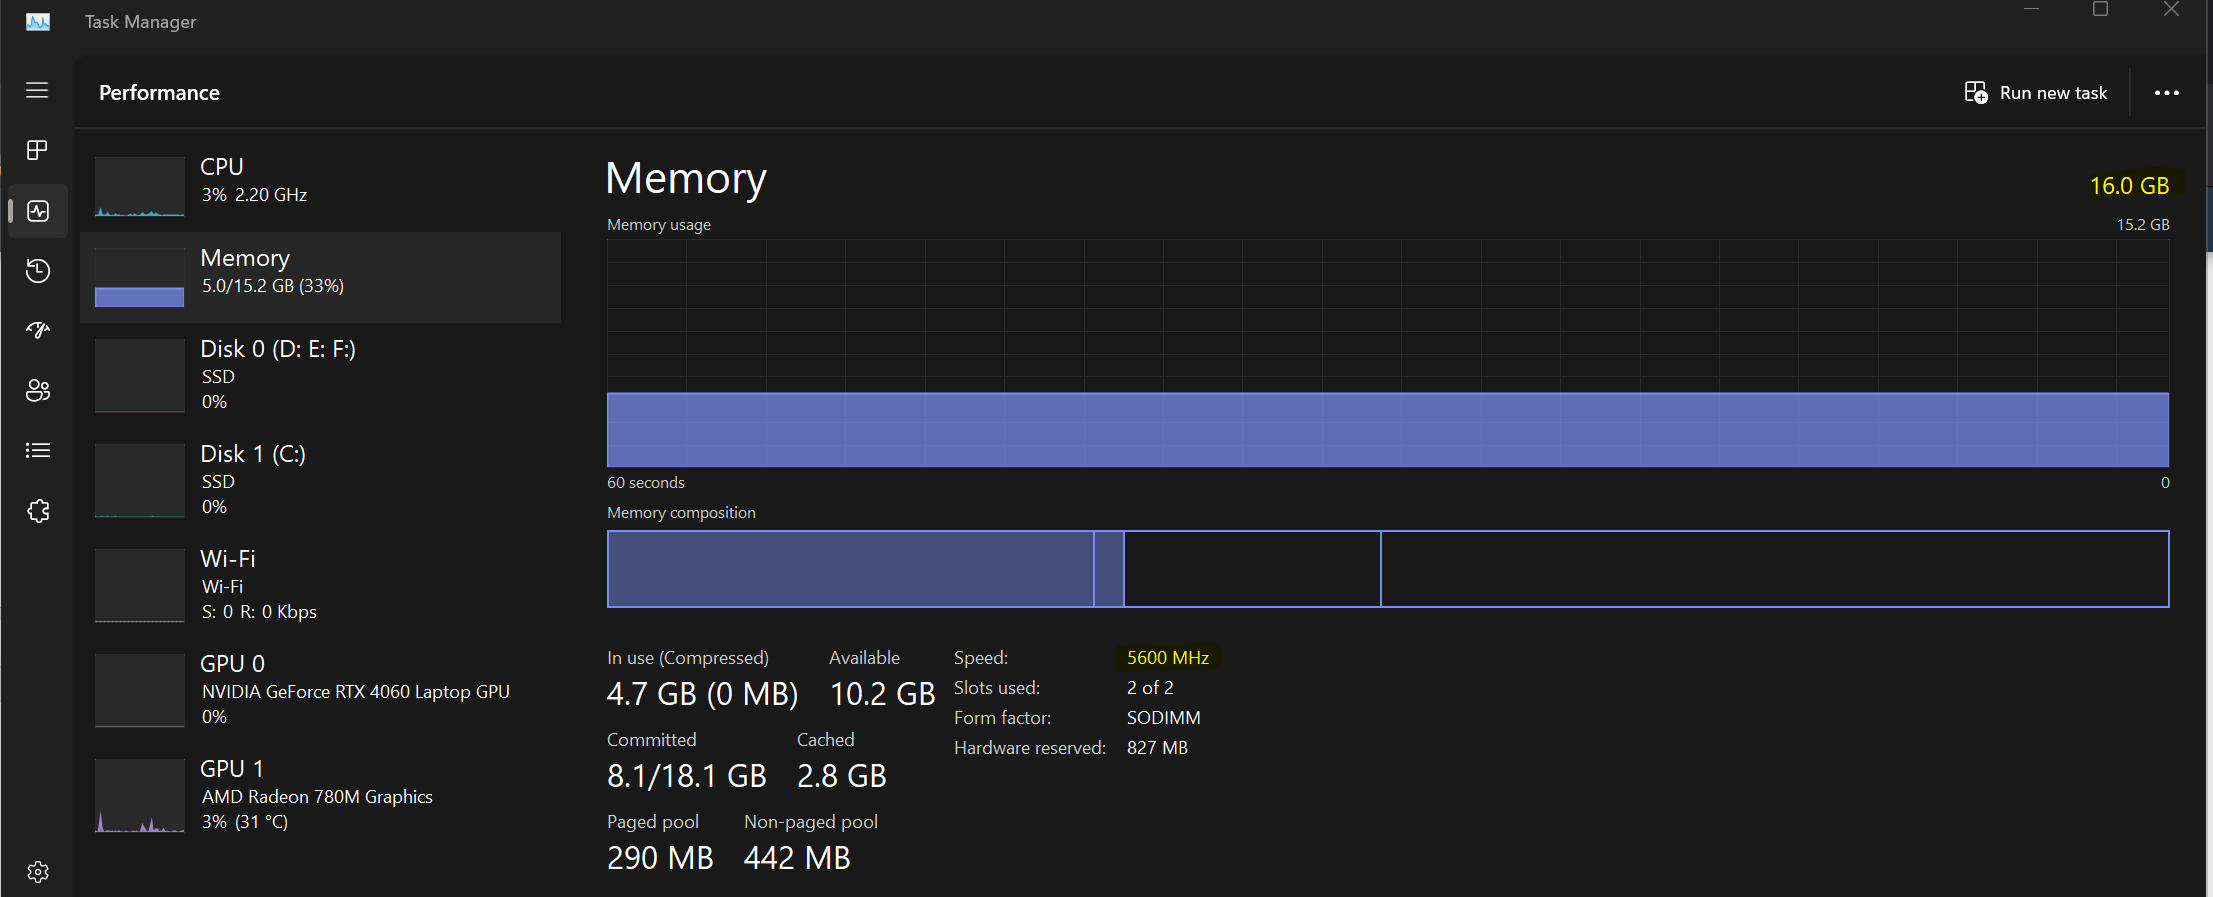Click the 5600 MHz speed value

[x=1168, y=658]
